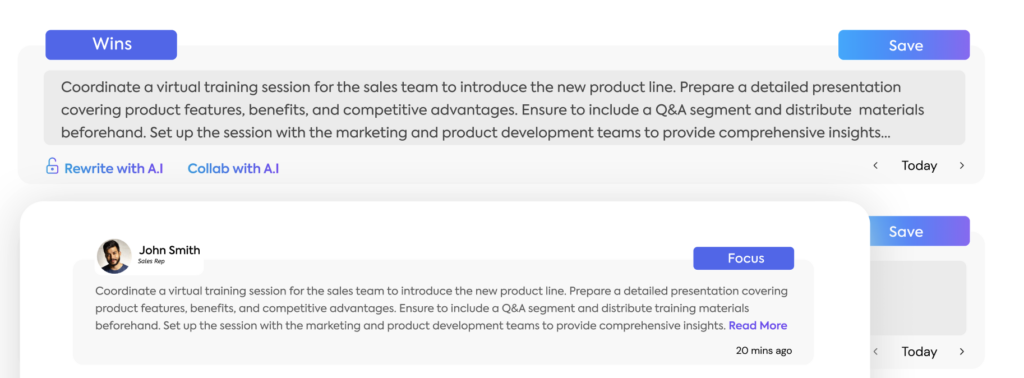Click the John Smith name label

[x=170, y=250]
